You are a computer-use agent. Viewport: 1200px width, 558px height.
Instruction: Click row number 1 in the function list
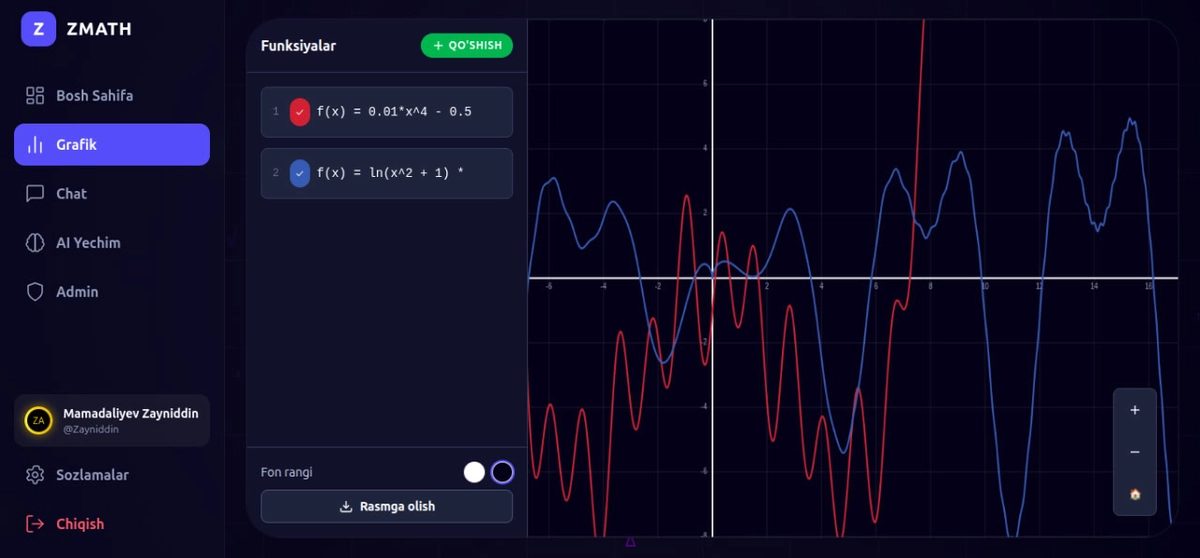point(276,112)
